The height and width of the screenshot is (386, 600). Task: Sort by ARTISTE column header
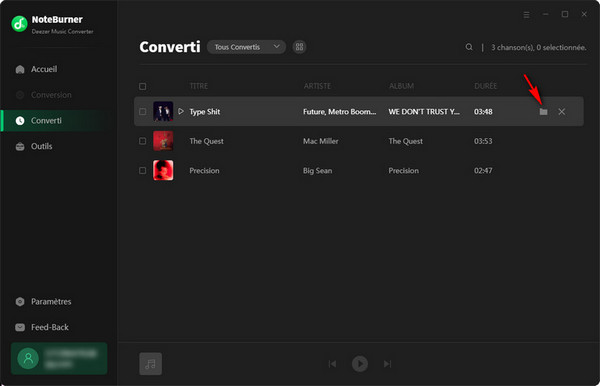point(317,86)
